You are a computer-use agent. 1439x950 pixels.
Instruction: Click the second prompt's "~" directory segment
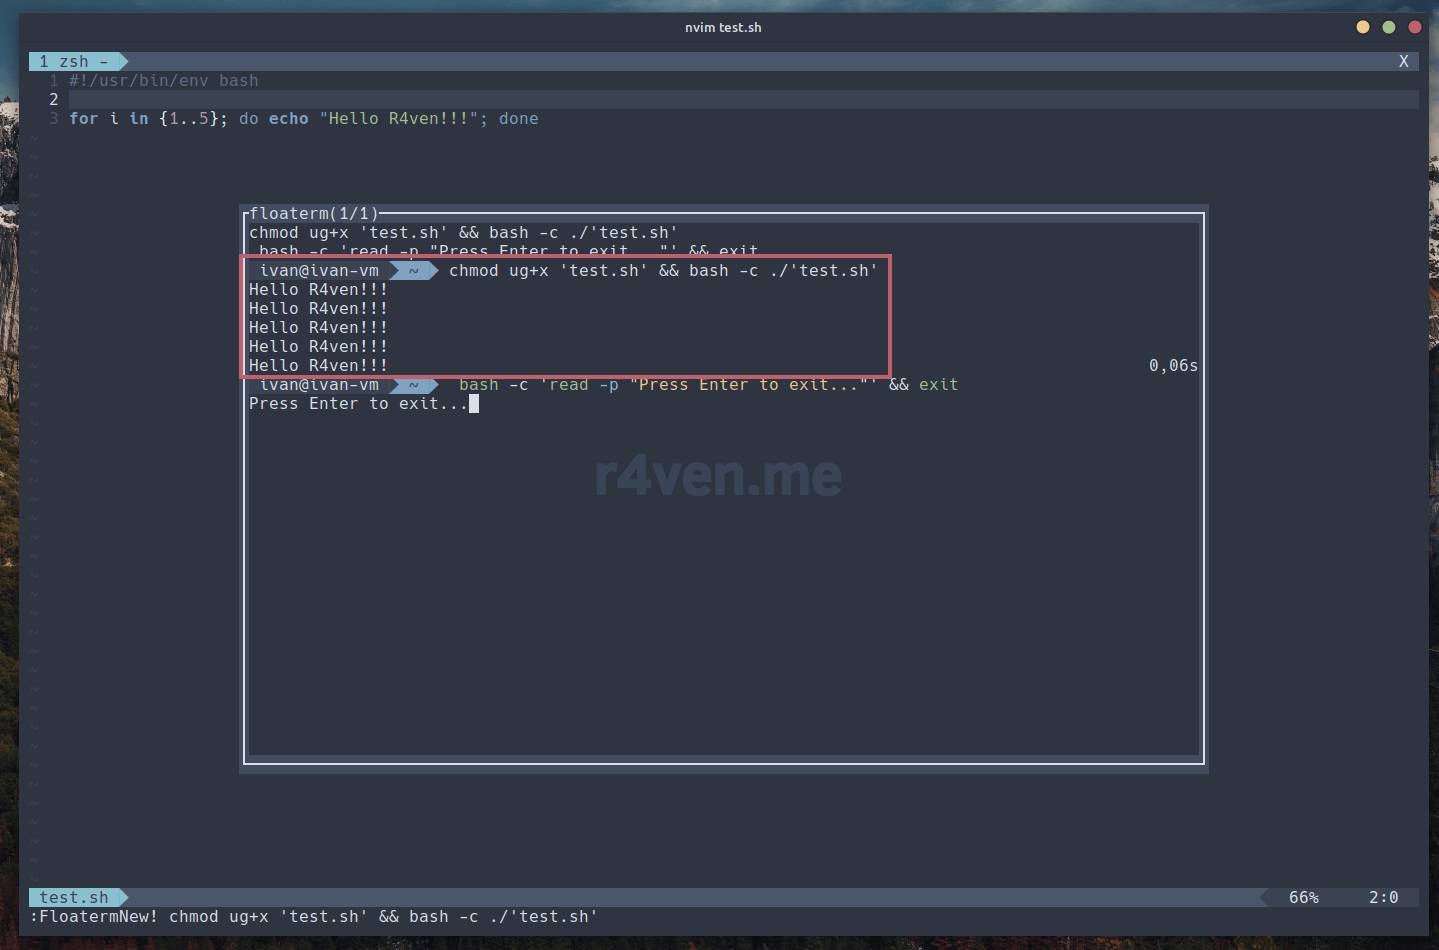(x=413, y=385)
